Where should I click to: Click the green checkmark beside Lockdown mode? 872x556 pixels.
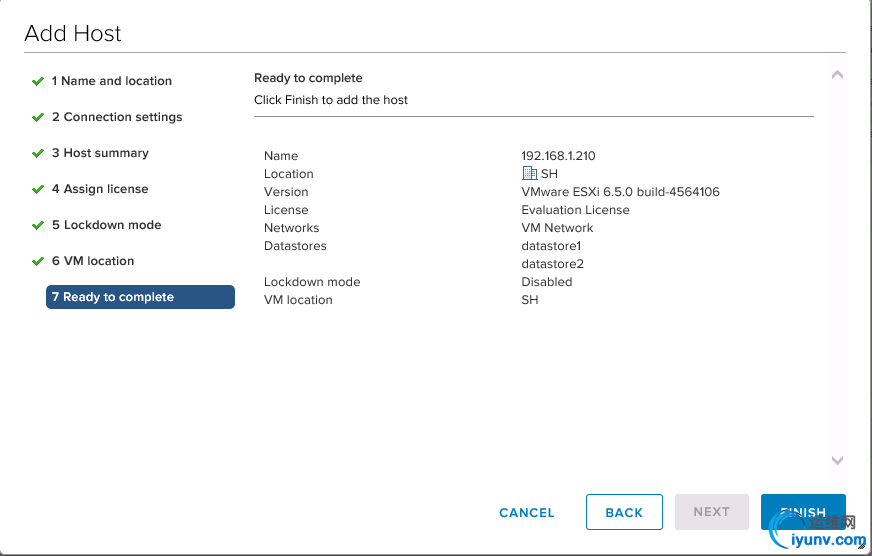[38, 225]
